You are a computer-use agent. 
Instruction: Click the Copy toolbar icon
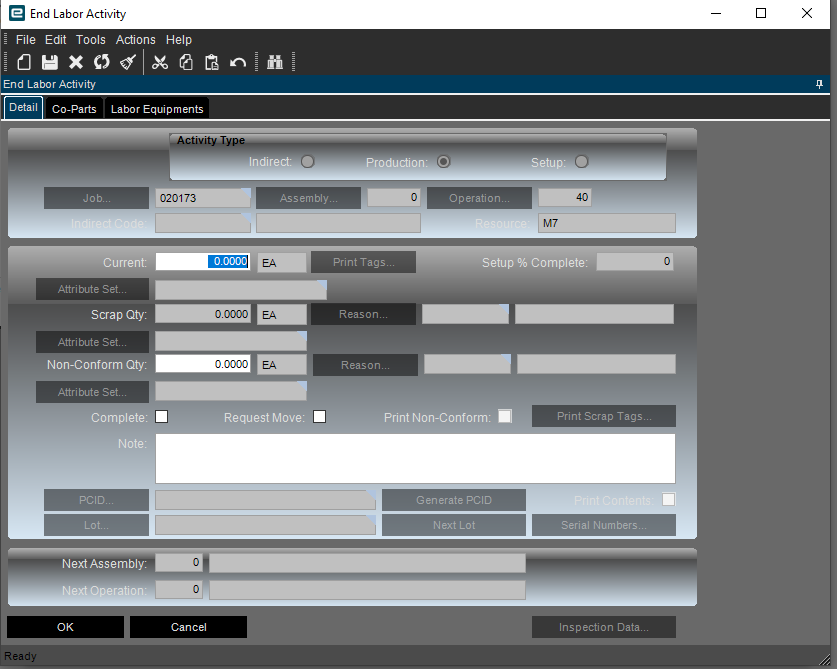pyautogui.click(x=186, y=62)
